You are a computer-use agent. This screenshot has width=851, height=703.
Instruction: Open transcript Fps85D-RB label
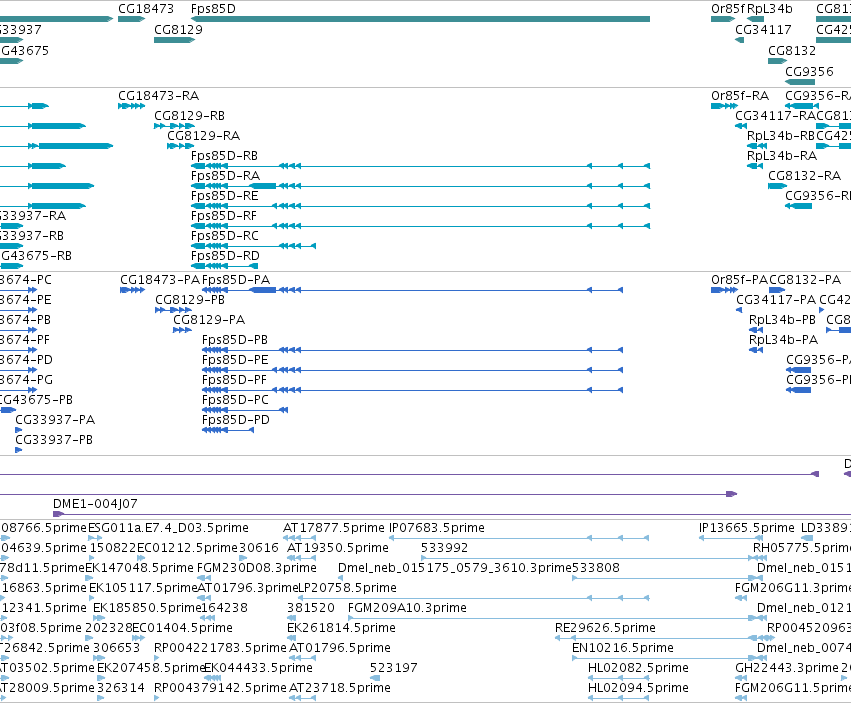[224, 156]
